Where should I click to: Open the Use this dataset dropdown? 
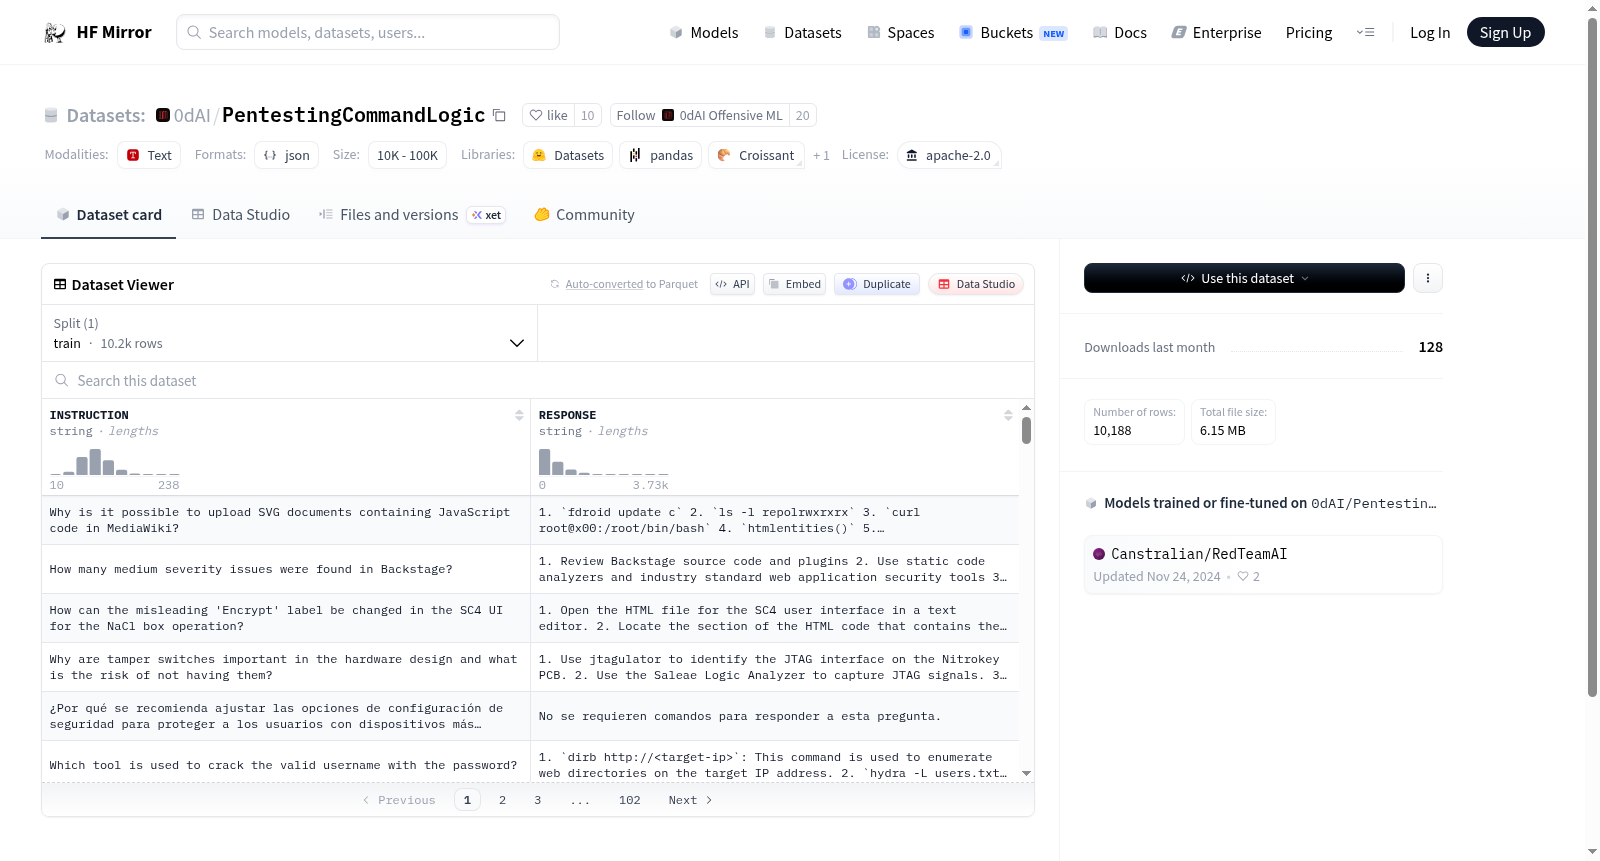click(x=1244, y=278)
